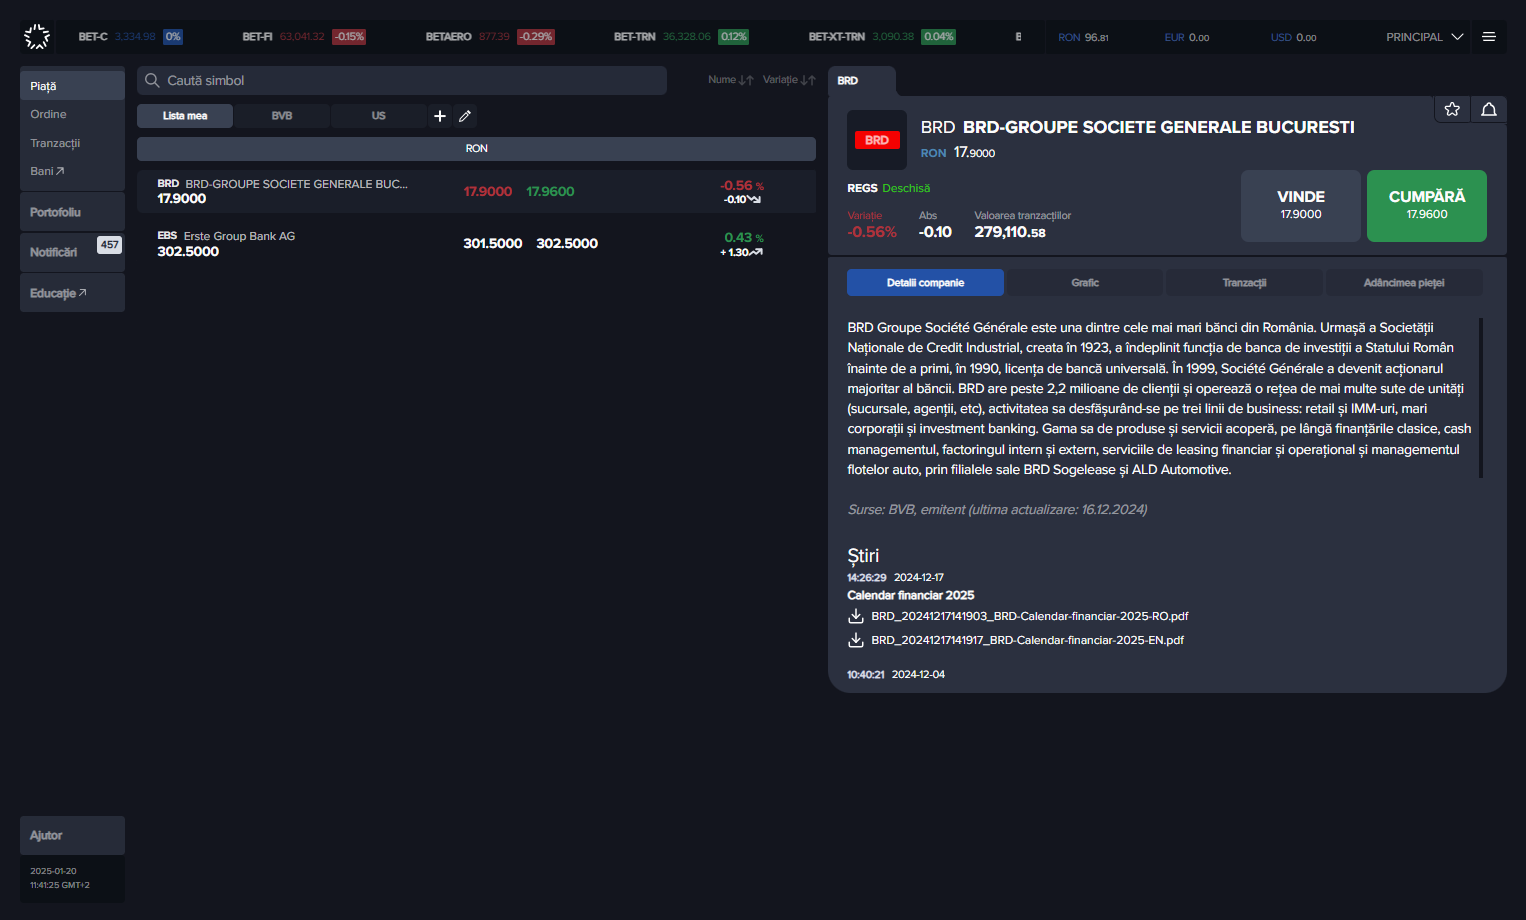Image resolution: width=1526 pixels, height=920 pixels.
Task: Switch to Lista mea tab
Action: (x=185, y=116)
